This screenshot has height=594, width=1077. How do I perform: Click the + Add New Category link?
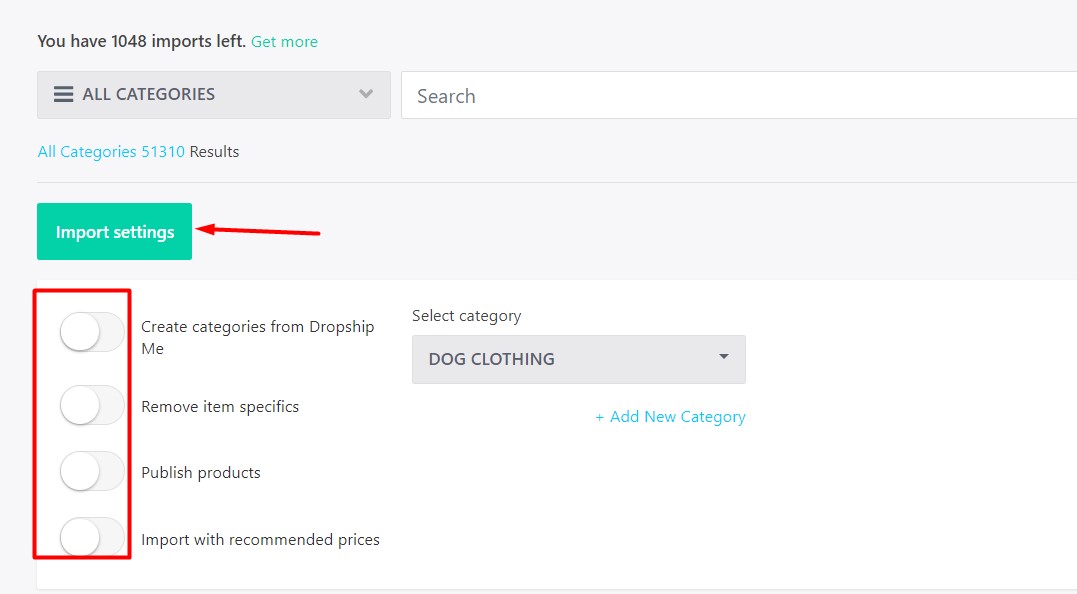coord(670,417)
